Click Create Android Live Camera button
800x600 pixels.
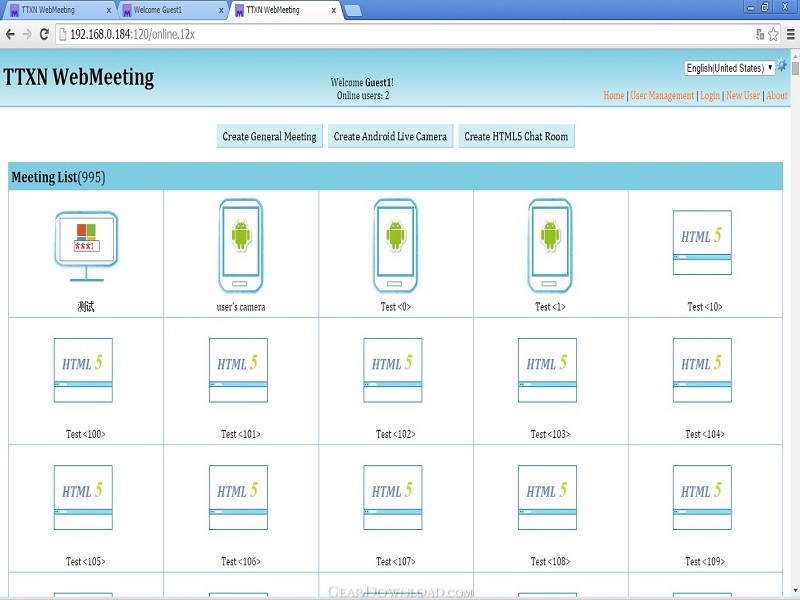click(x=390, y=136)
